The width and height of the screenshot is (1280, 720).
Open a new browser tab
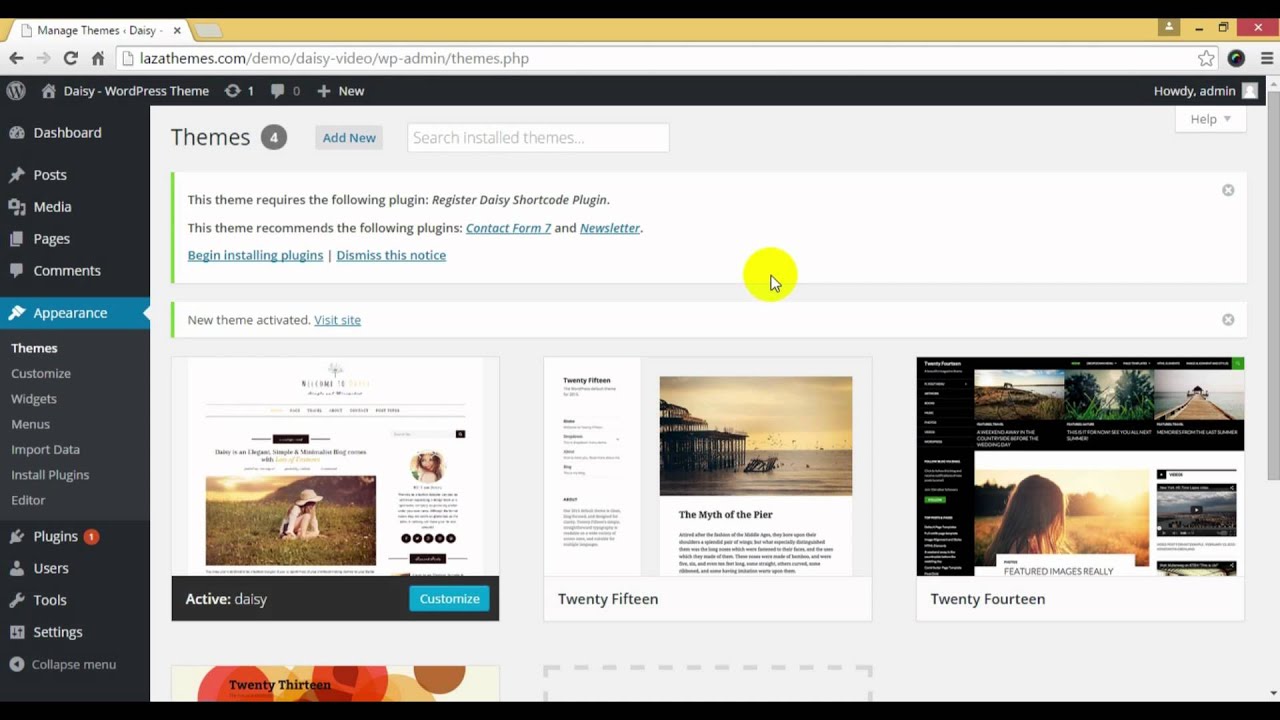(x=208, y=31)
